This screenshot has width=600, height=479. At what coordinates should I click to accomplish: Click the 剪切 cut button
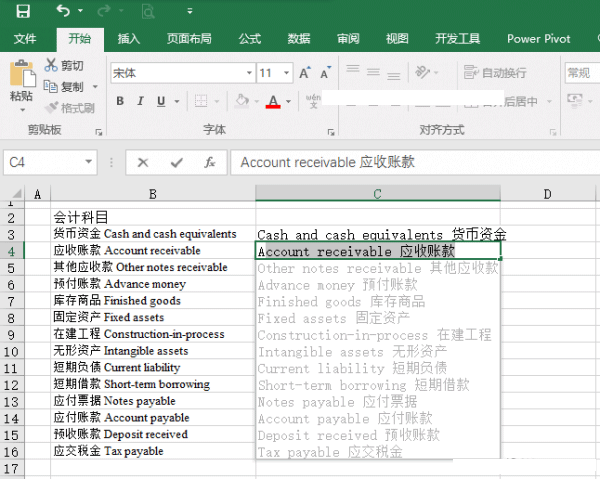tap(64, 65)
